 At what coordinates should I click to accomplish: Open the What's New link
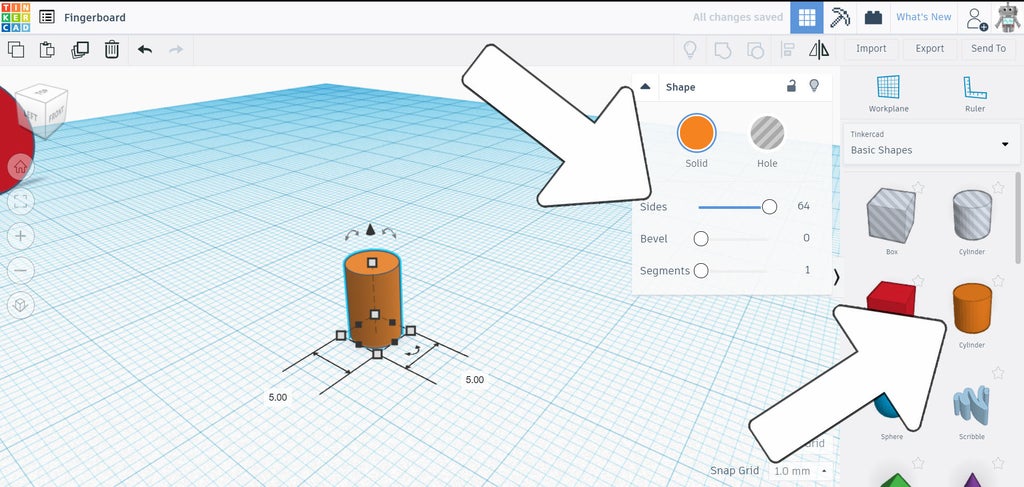click(x=923, y=17)
